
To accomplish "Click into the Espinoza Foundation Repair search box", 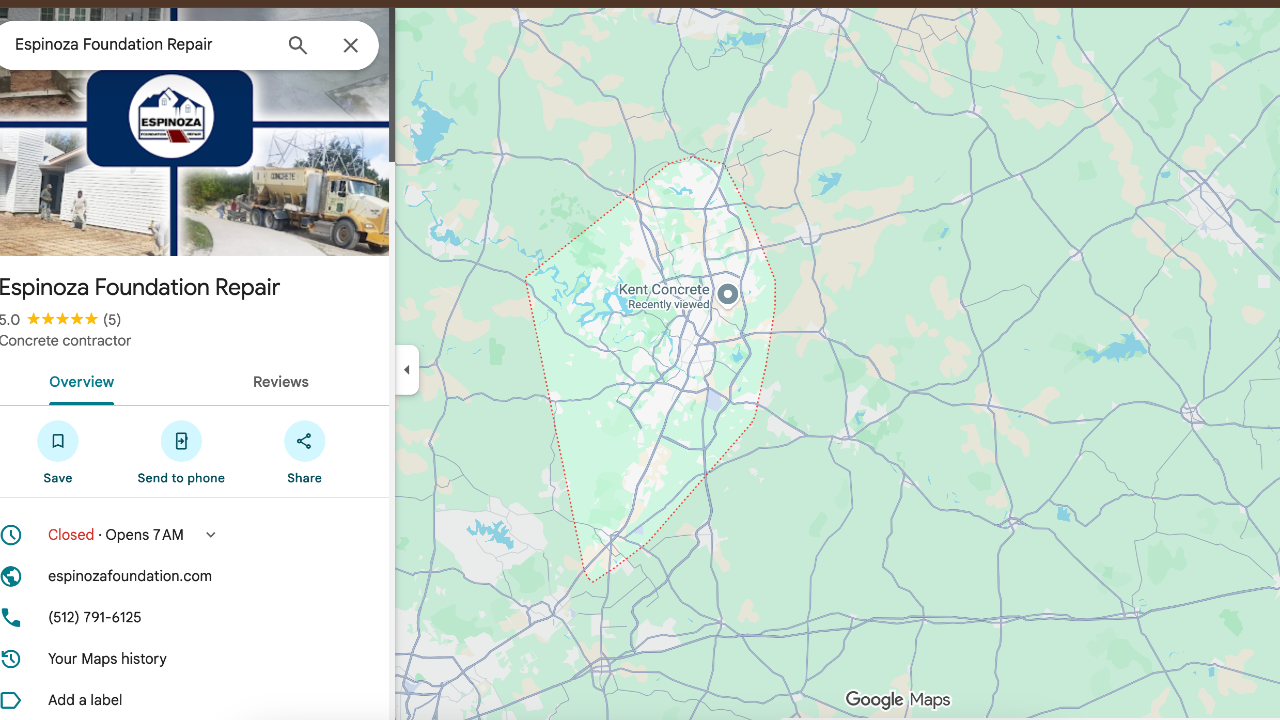I will coord(140,45).
